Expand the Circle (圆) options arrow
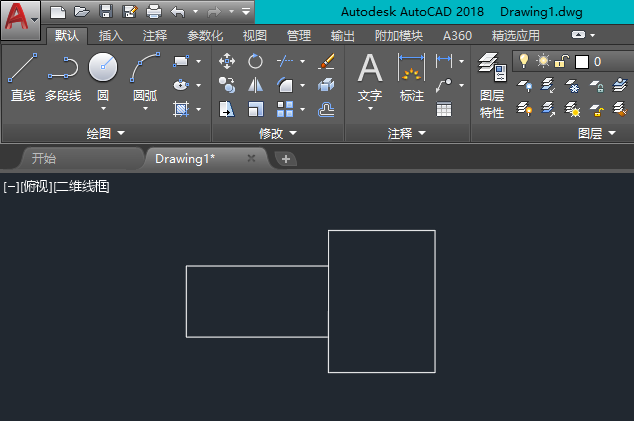Viewport: 634px width, 421px height. (x=103, y=108)
